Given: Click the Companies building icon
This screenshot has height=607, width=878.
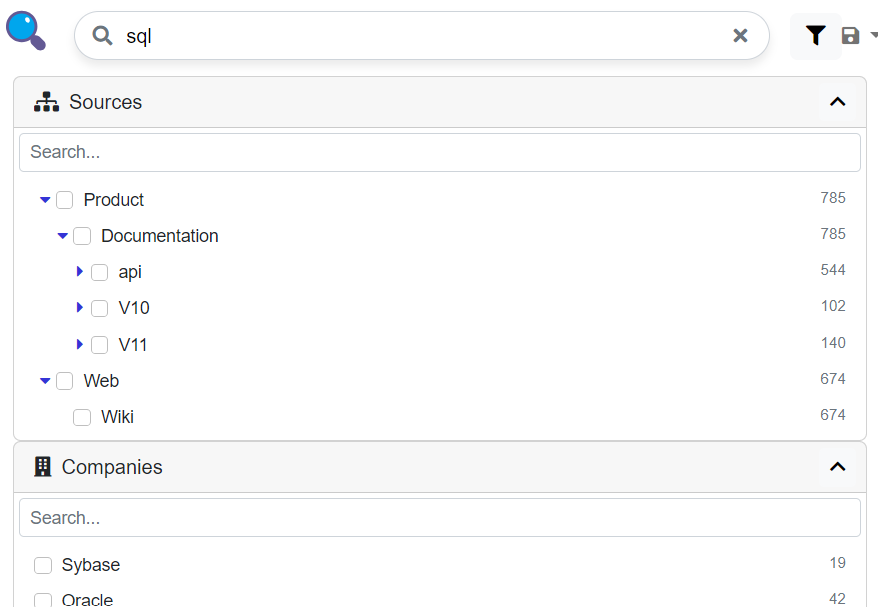Looking at the screenshot, I should [x=42, y=467].
